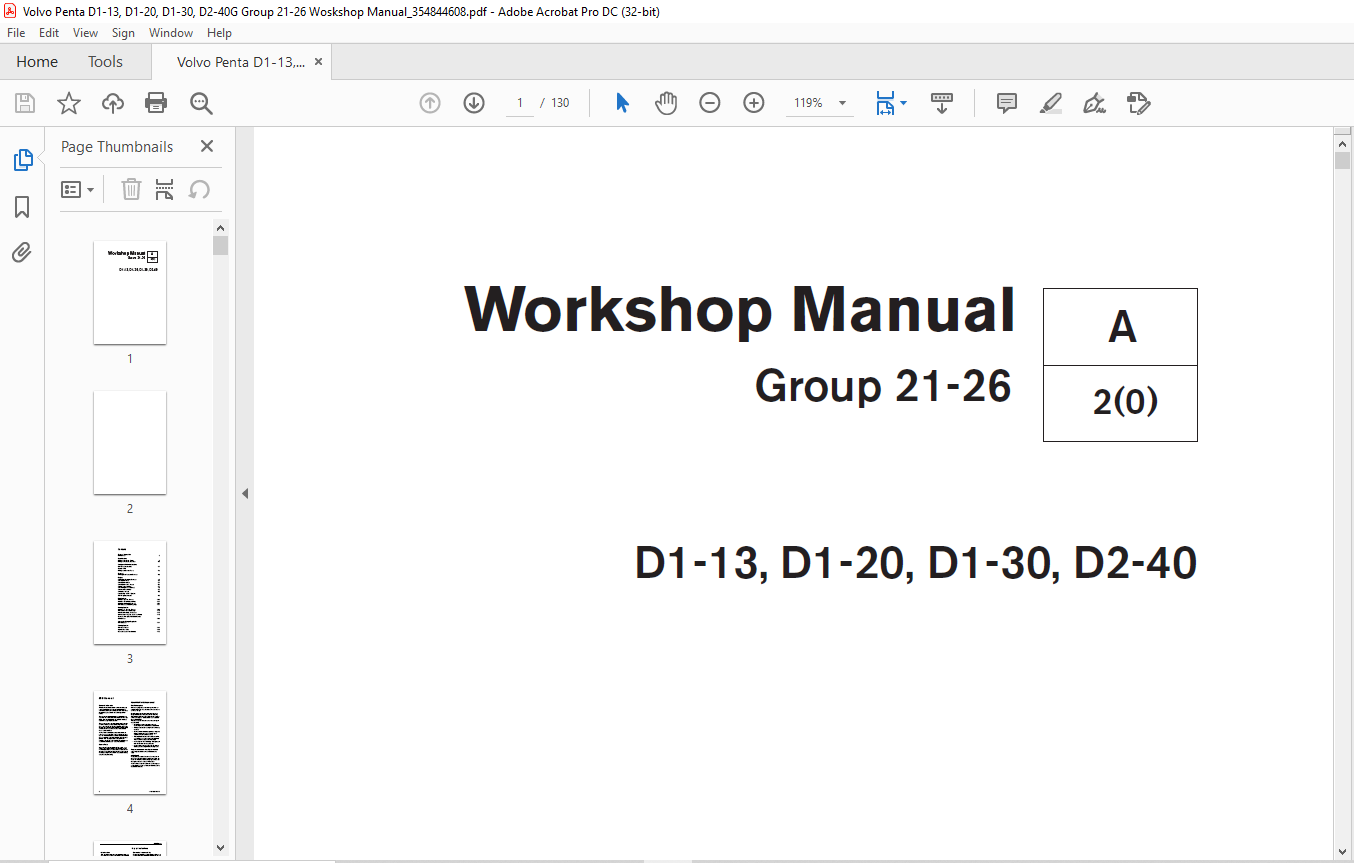Rotate pages counterclockwise icon
Viewport: 1354px width, 863px height.
pos(199,189)
